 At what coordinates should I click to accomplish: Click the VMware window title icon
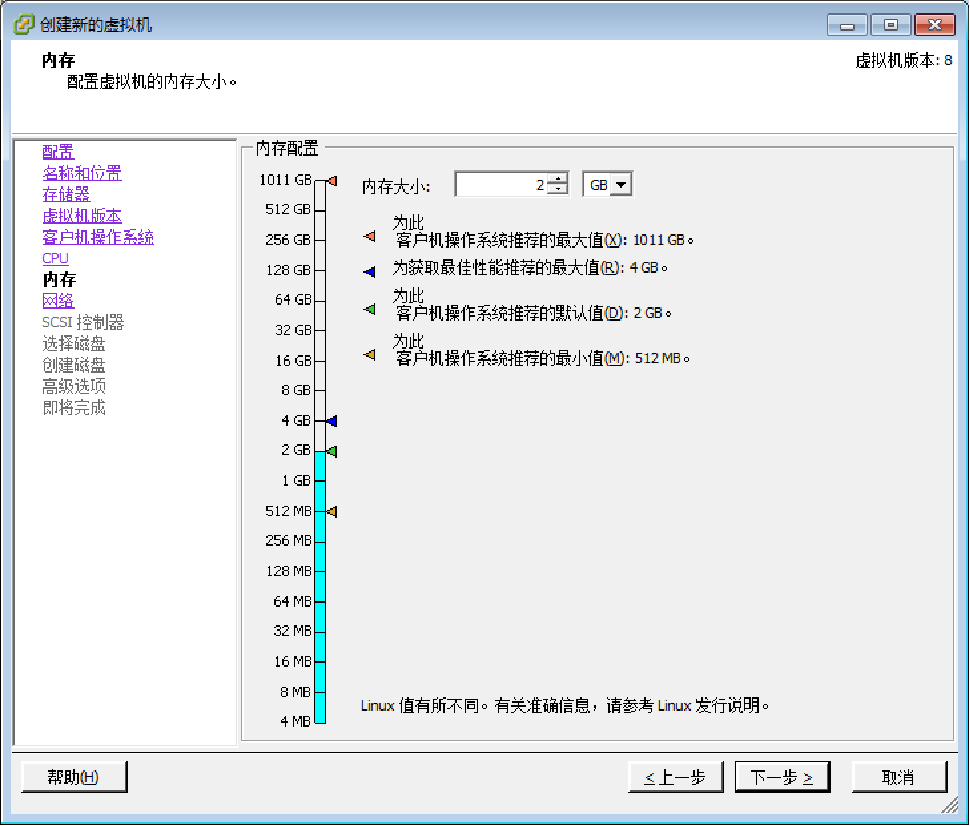tap(24, 24)
